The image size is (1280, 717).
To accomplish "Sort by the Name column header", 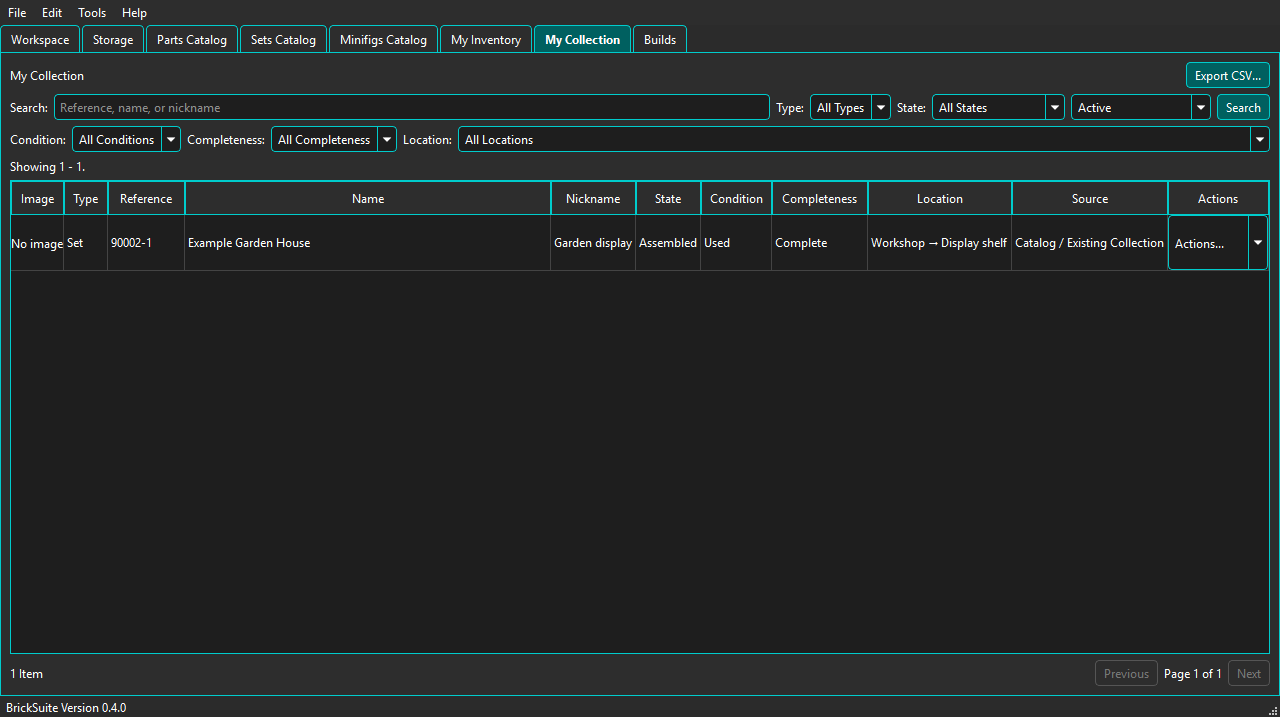I will click(368, 198).
